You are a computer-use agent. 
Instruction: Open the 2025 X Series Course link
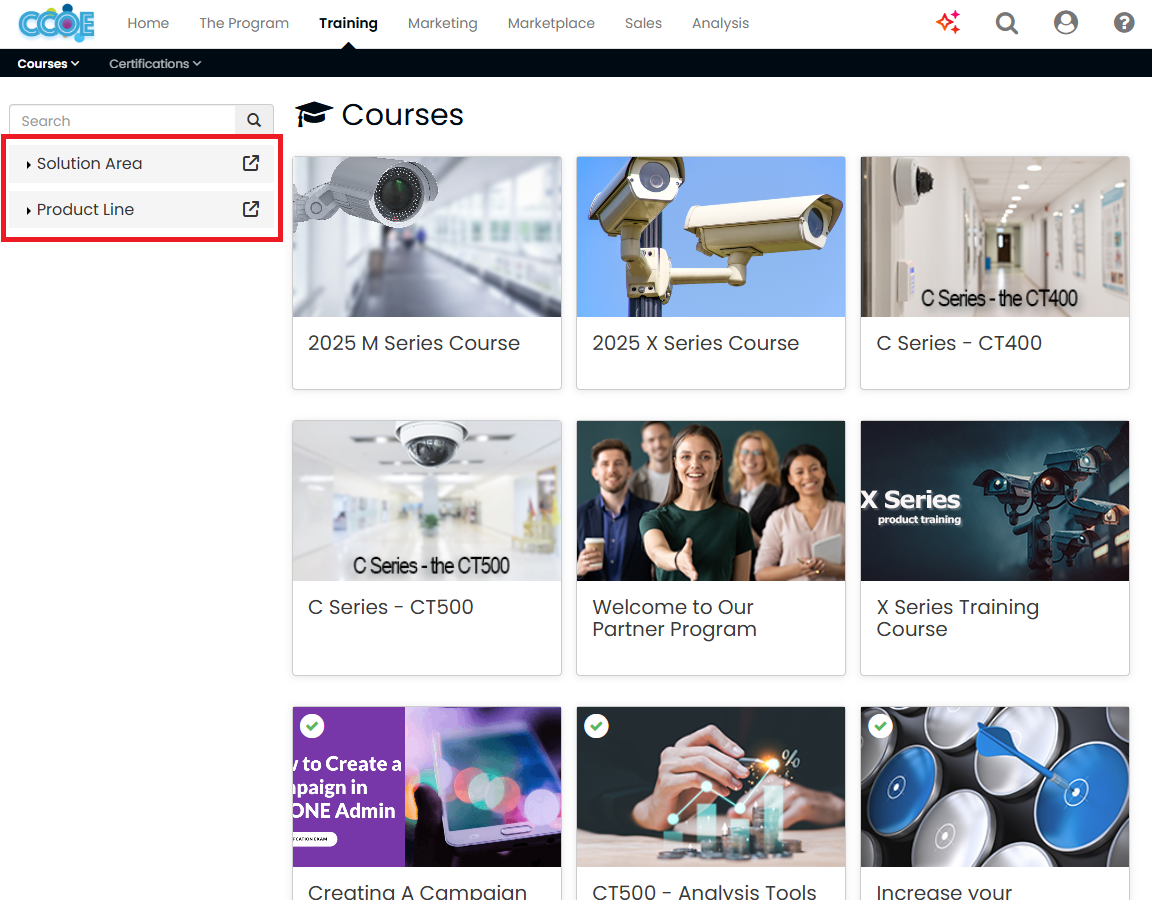[696, 343]
